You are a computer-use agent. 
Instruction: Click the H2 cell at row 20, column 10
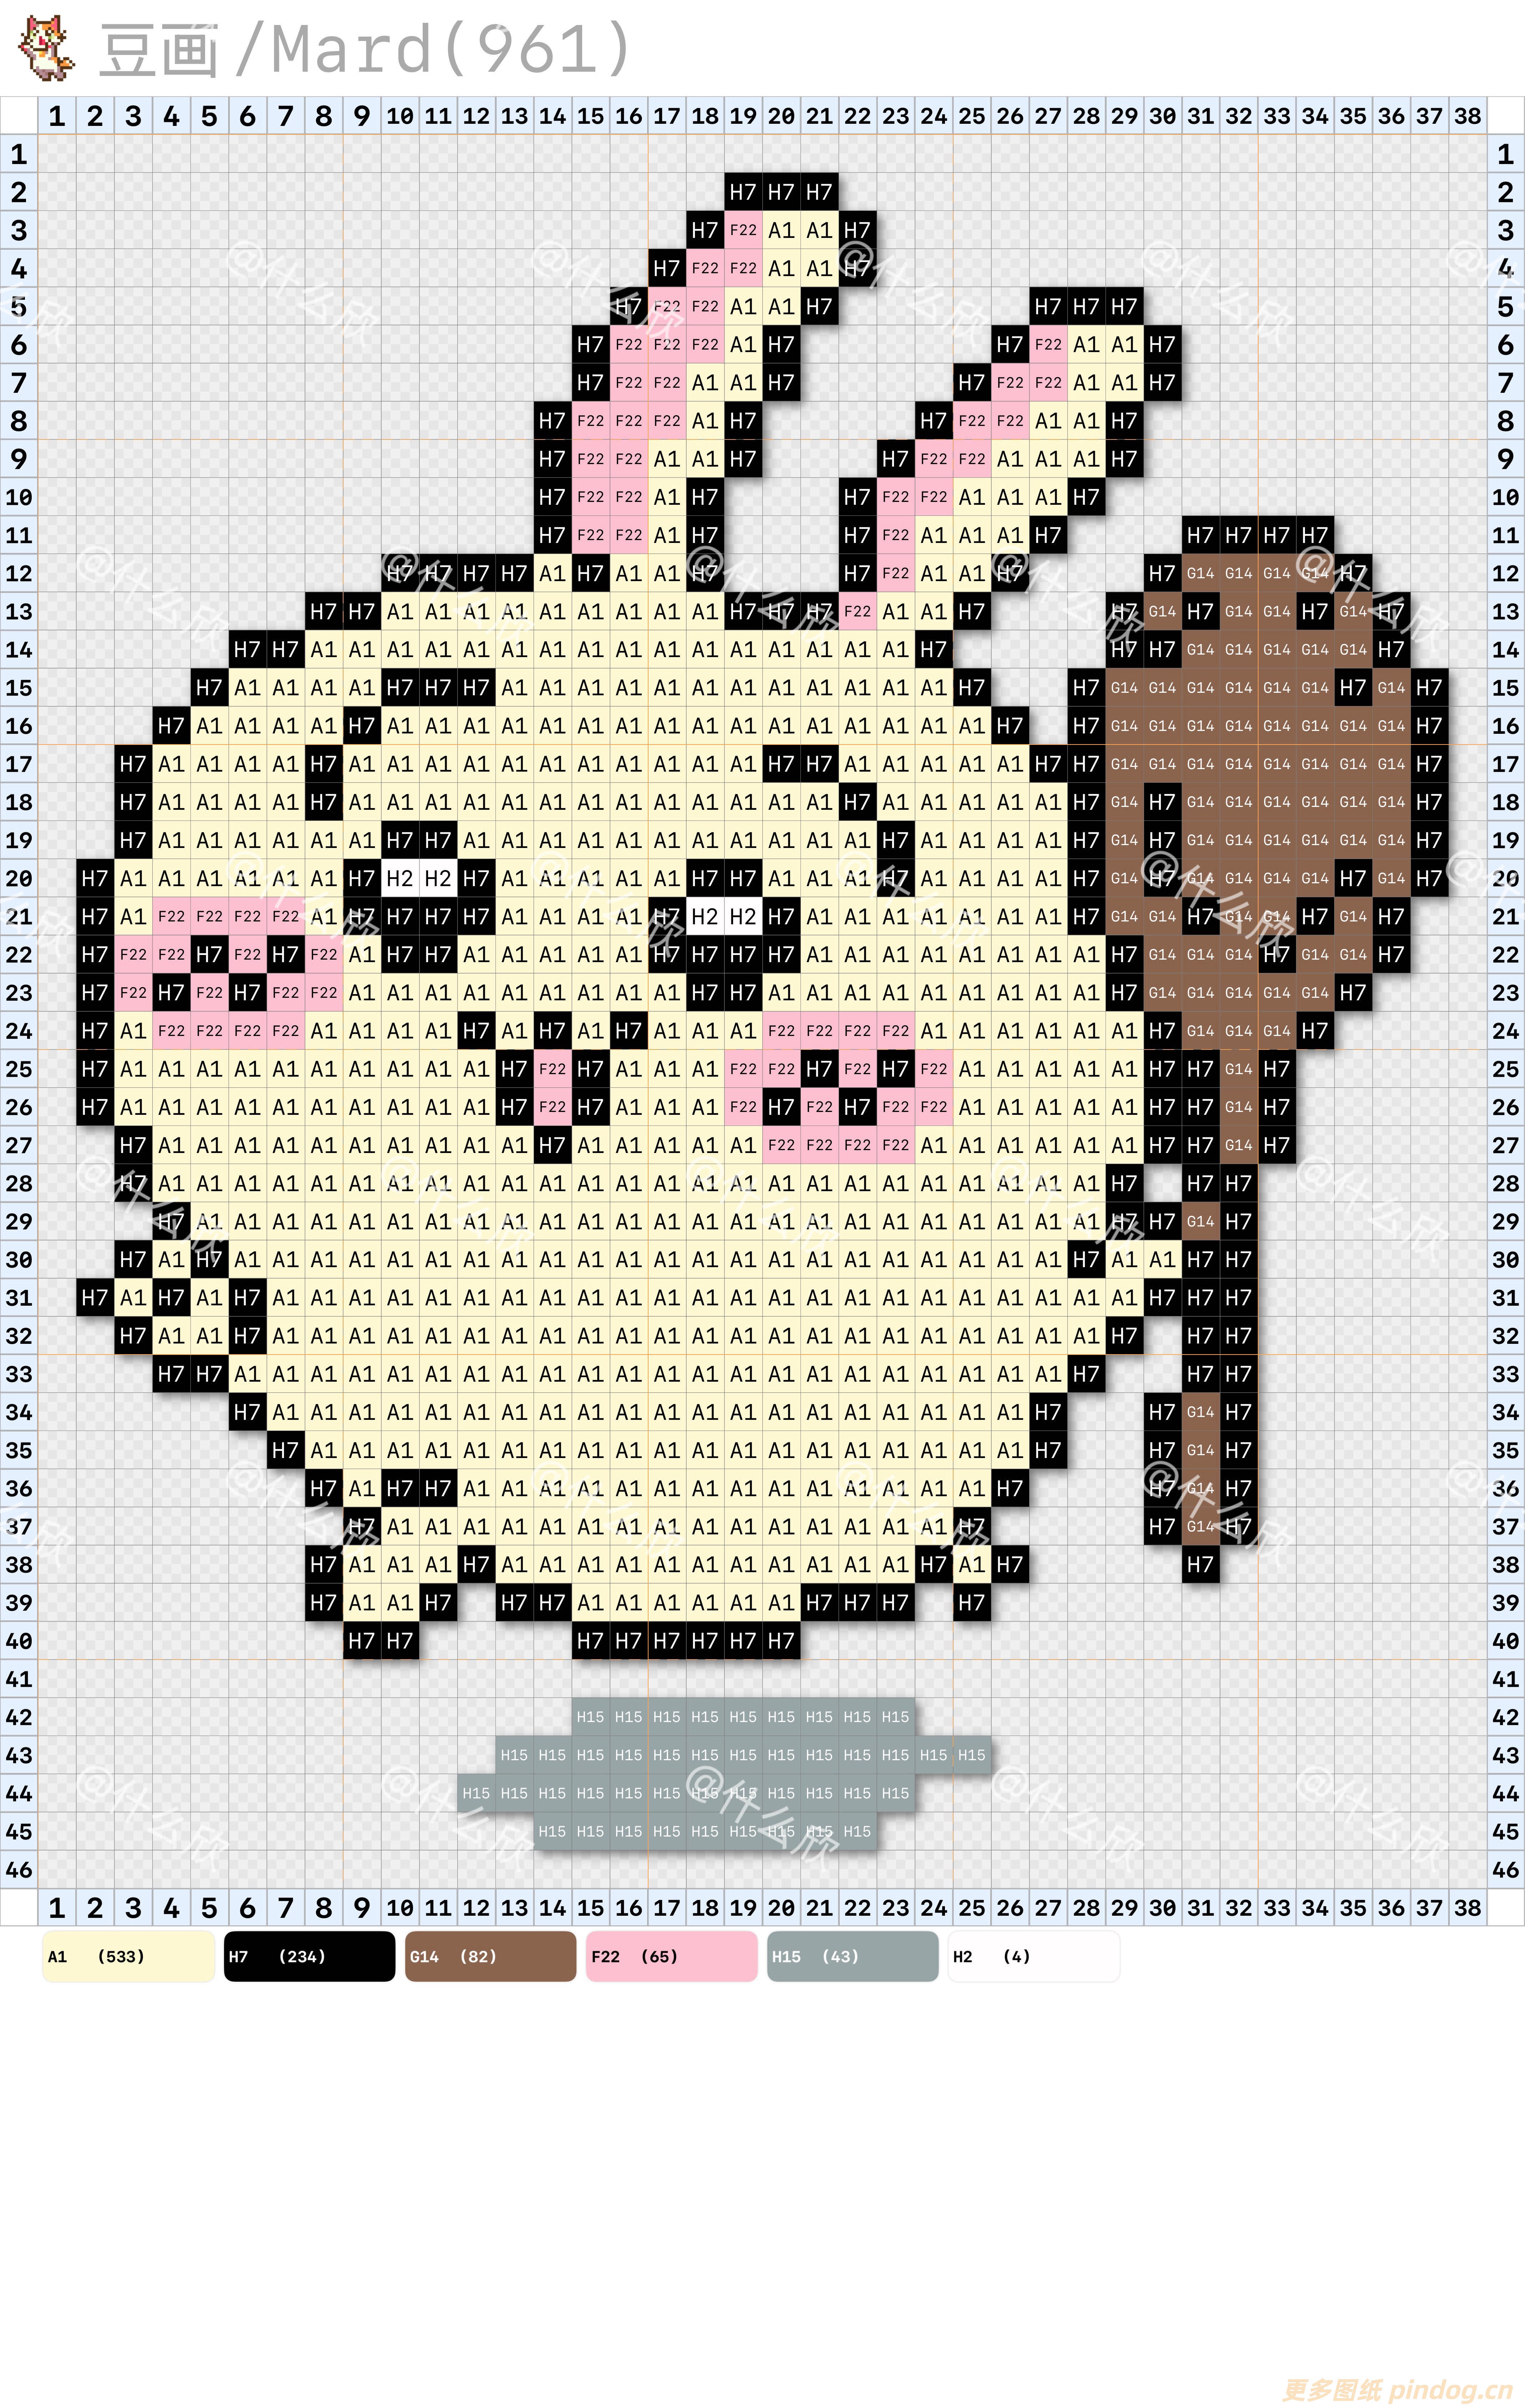click(400, 878)
